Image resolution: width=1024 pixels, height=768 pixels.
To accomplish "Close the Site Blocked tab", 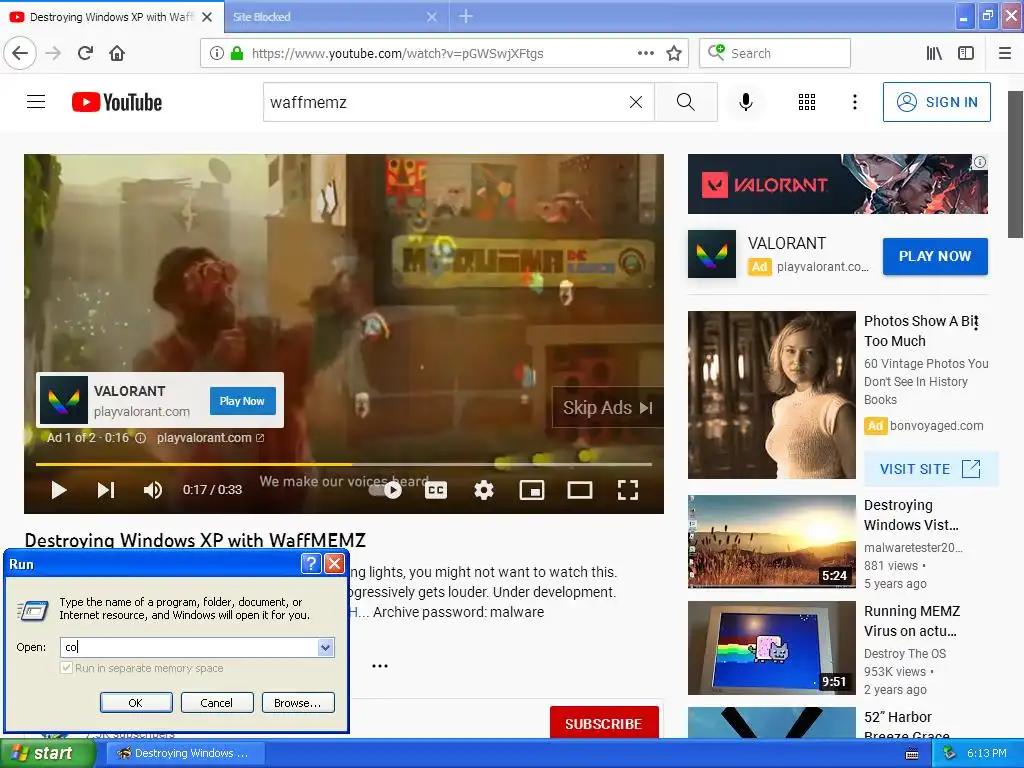I will (432, 17).
